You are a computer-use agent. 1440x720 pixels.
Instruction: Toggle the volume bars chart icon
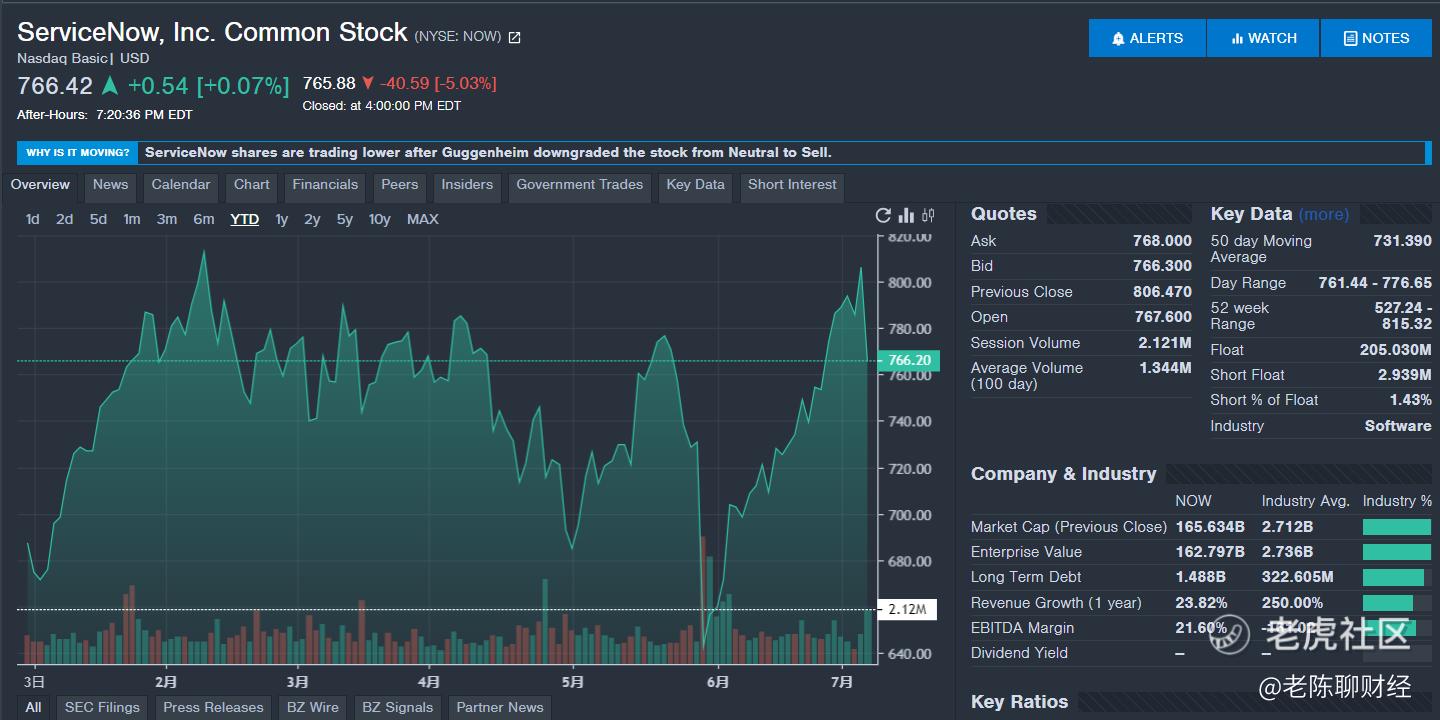(x=907, y=216)
